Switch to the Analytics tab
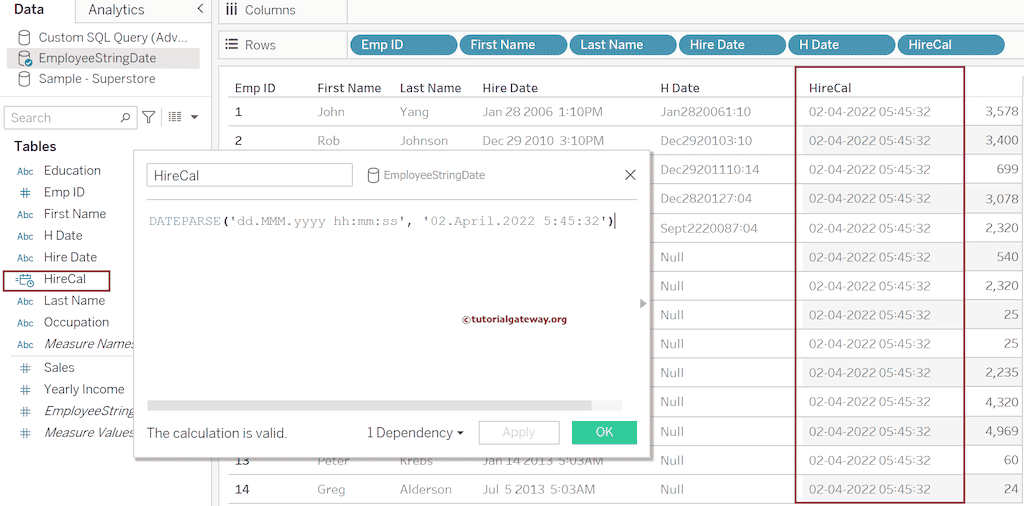Viewport: 1024px width, 506px height. coord(116,10)
